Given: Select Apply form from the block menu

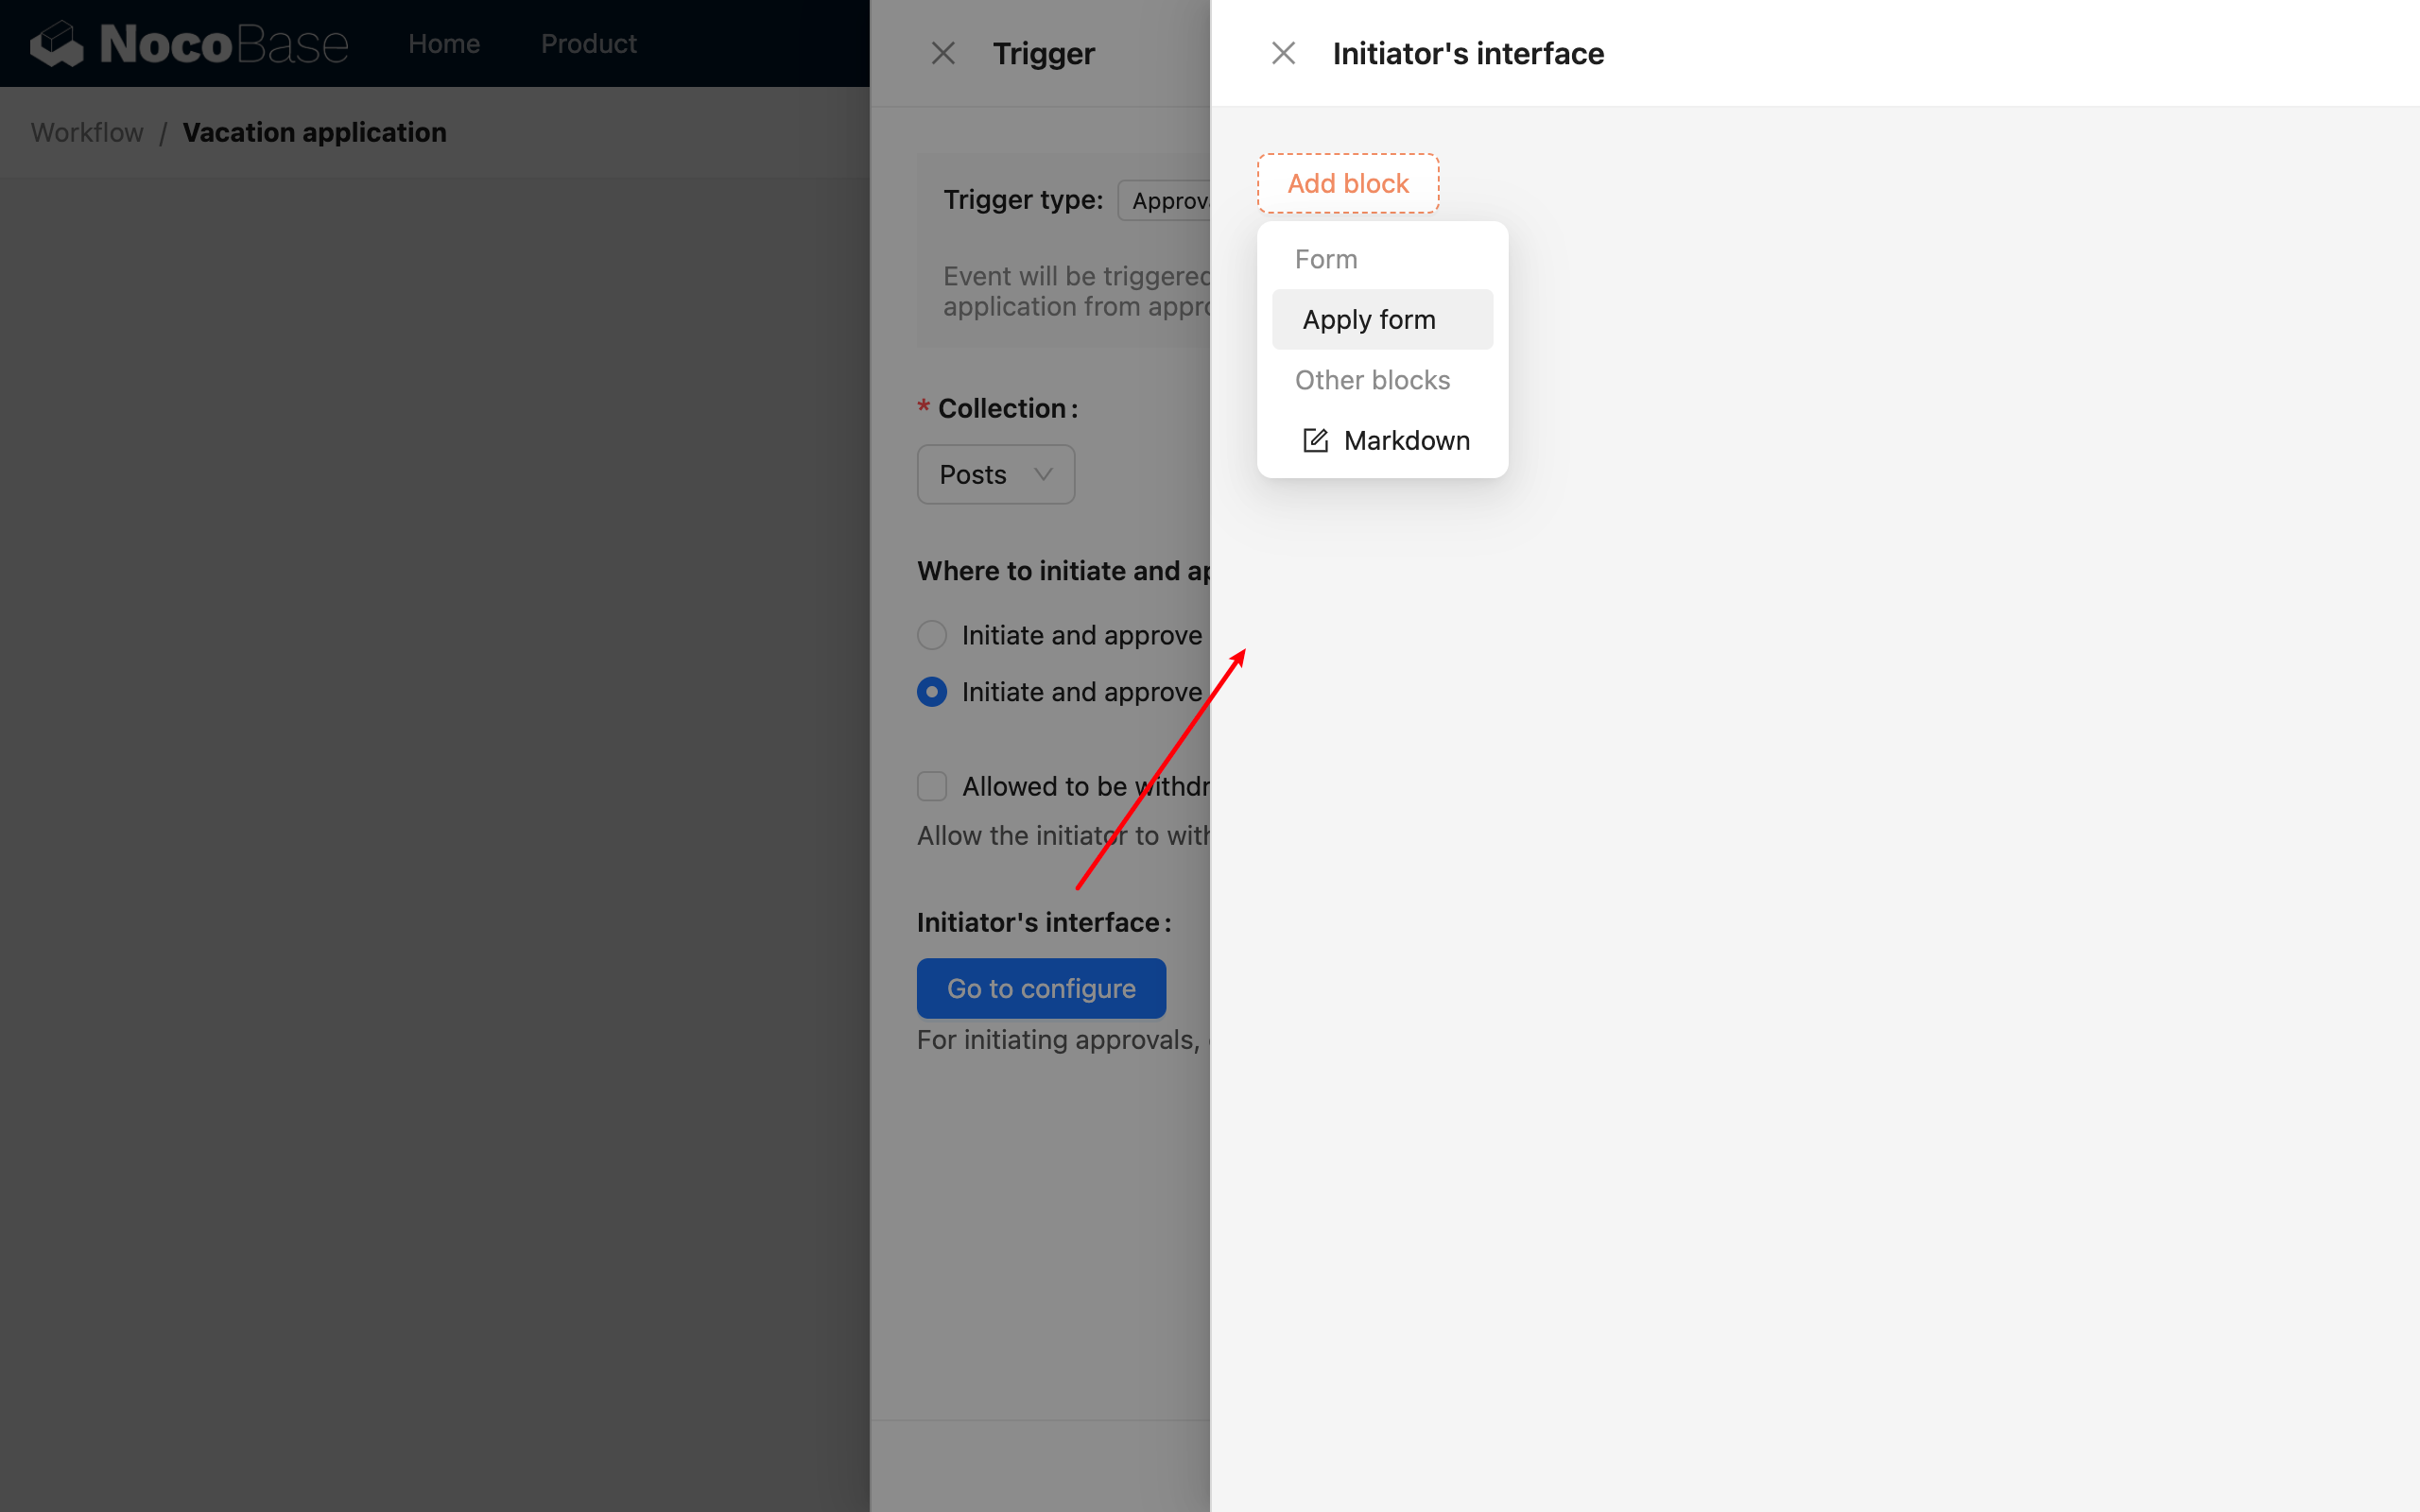Looking at the screenshot, I should [1368, 318].
